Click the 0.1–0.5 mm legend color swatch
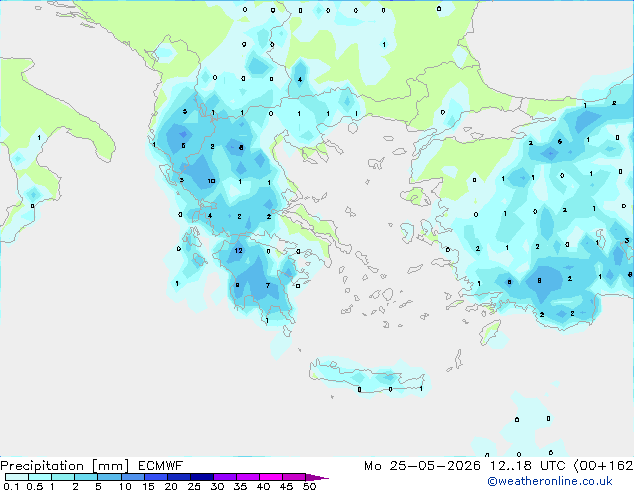 (x=17, y=477)
